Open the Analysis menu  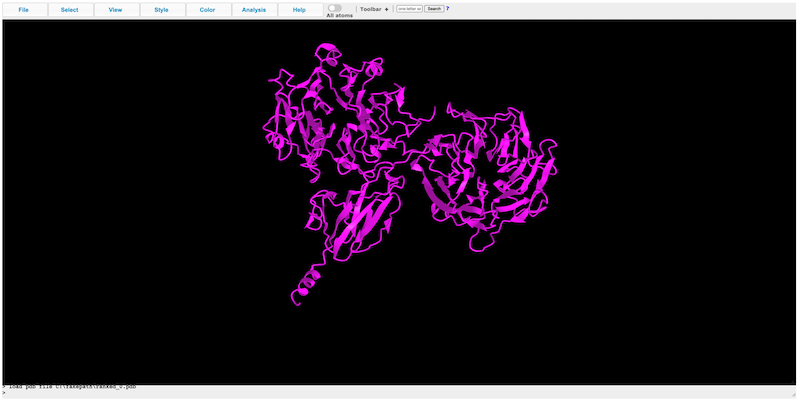pos(255,10)
